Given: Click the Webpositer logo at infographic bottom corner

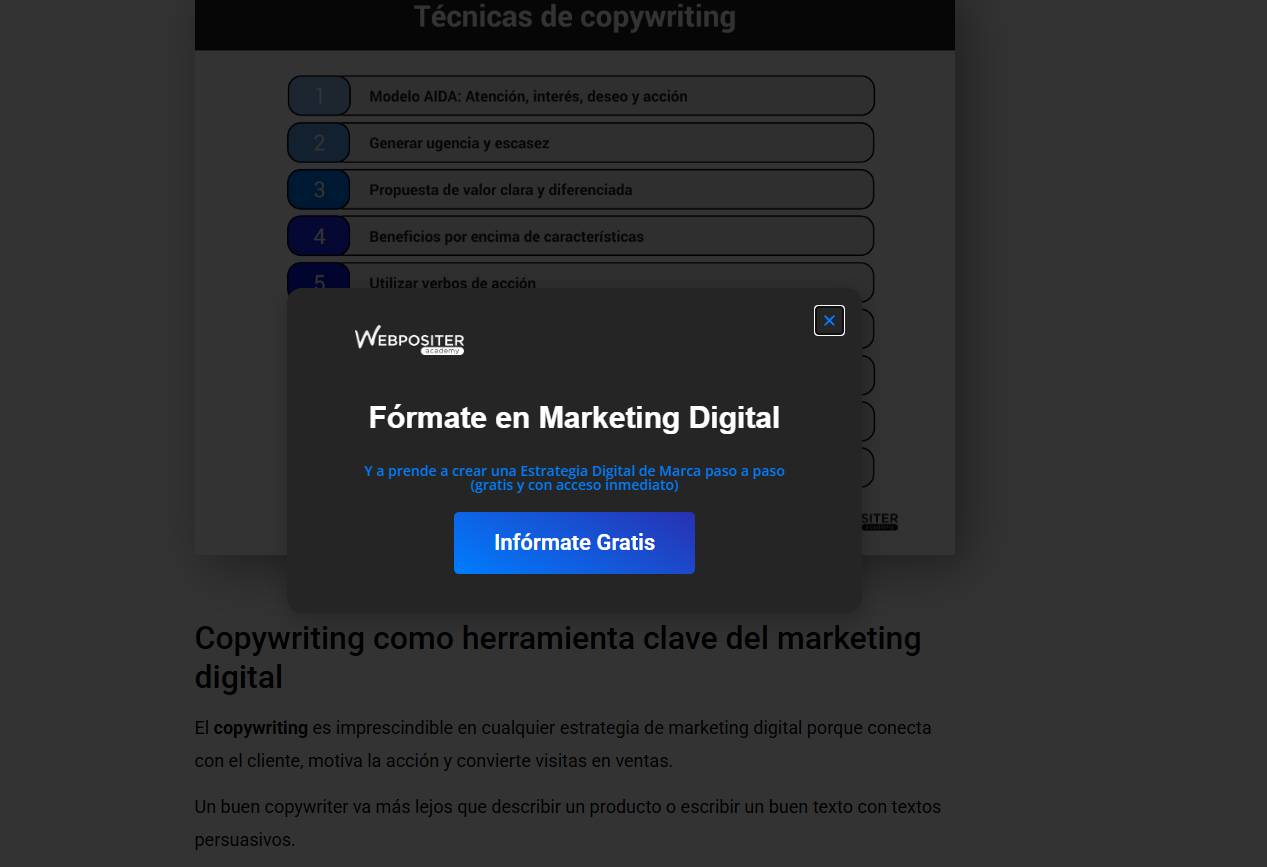Looking at the screenshot, I should (x=880, y=521).
